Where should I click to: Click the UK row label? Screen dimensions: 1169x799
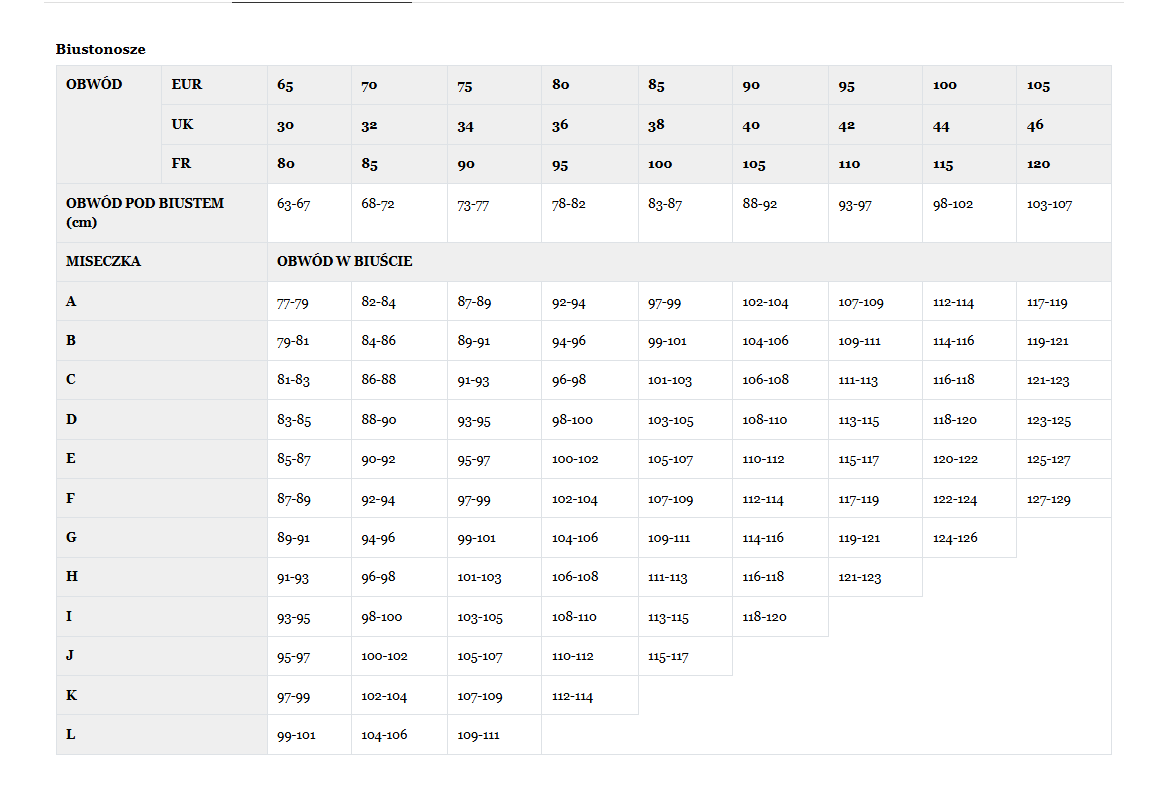click(x=182, y=125)
